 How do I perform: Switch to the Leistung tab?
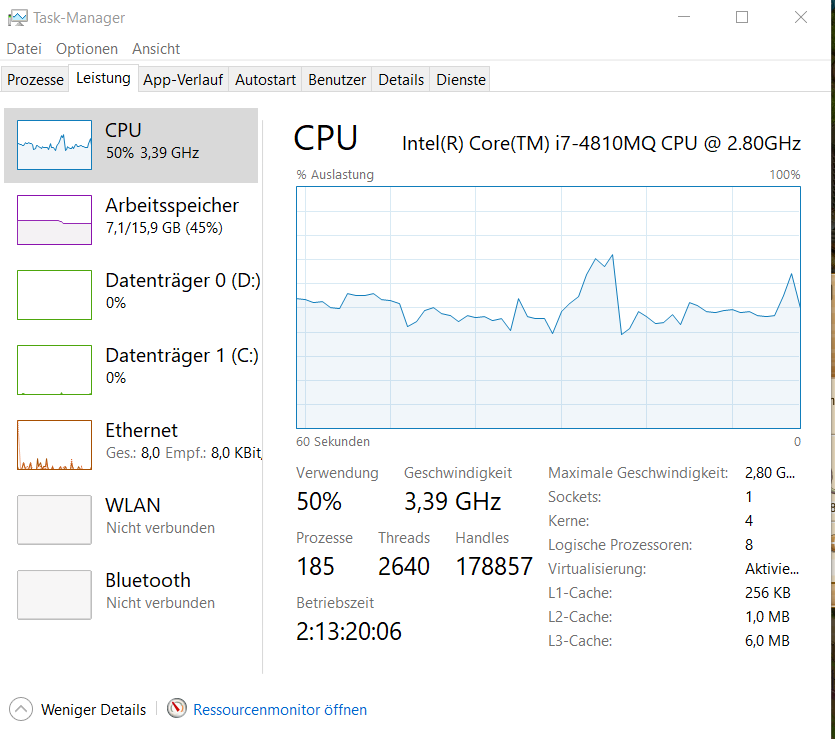click(x=103, y=78)
